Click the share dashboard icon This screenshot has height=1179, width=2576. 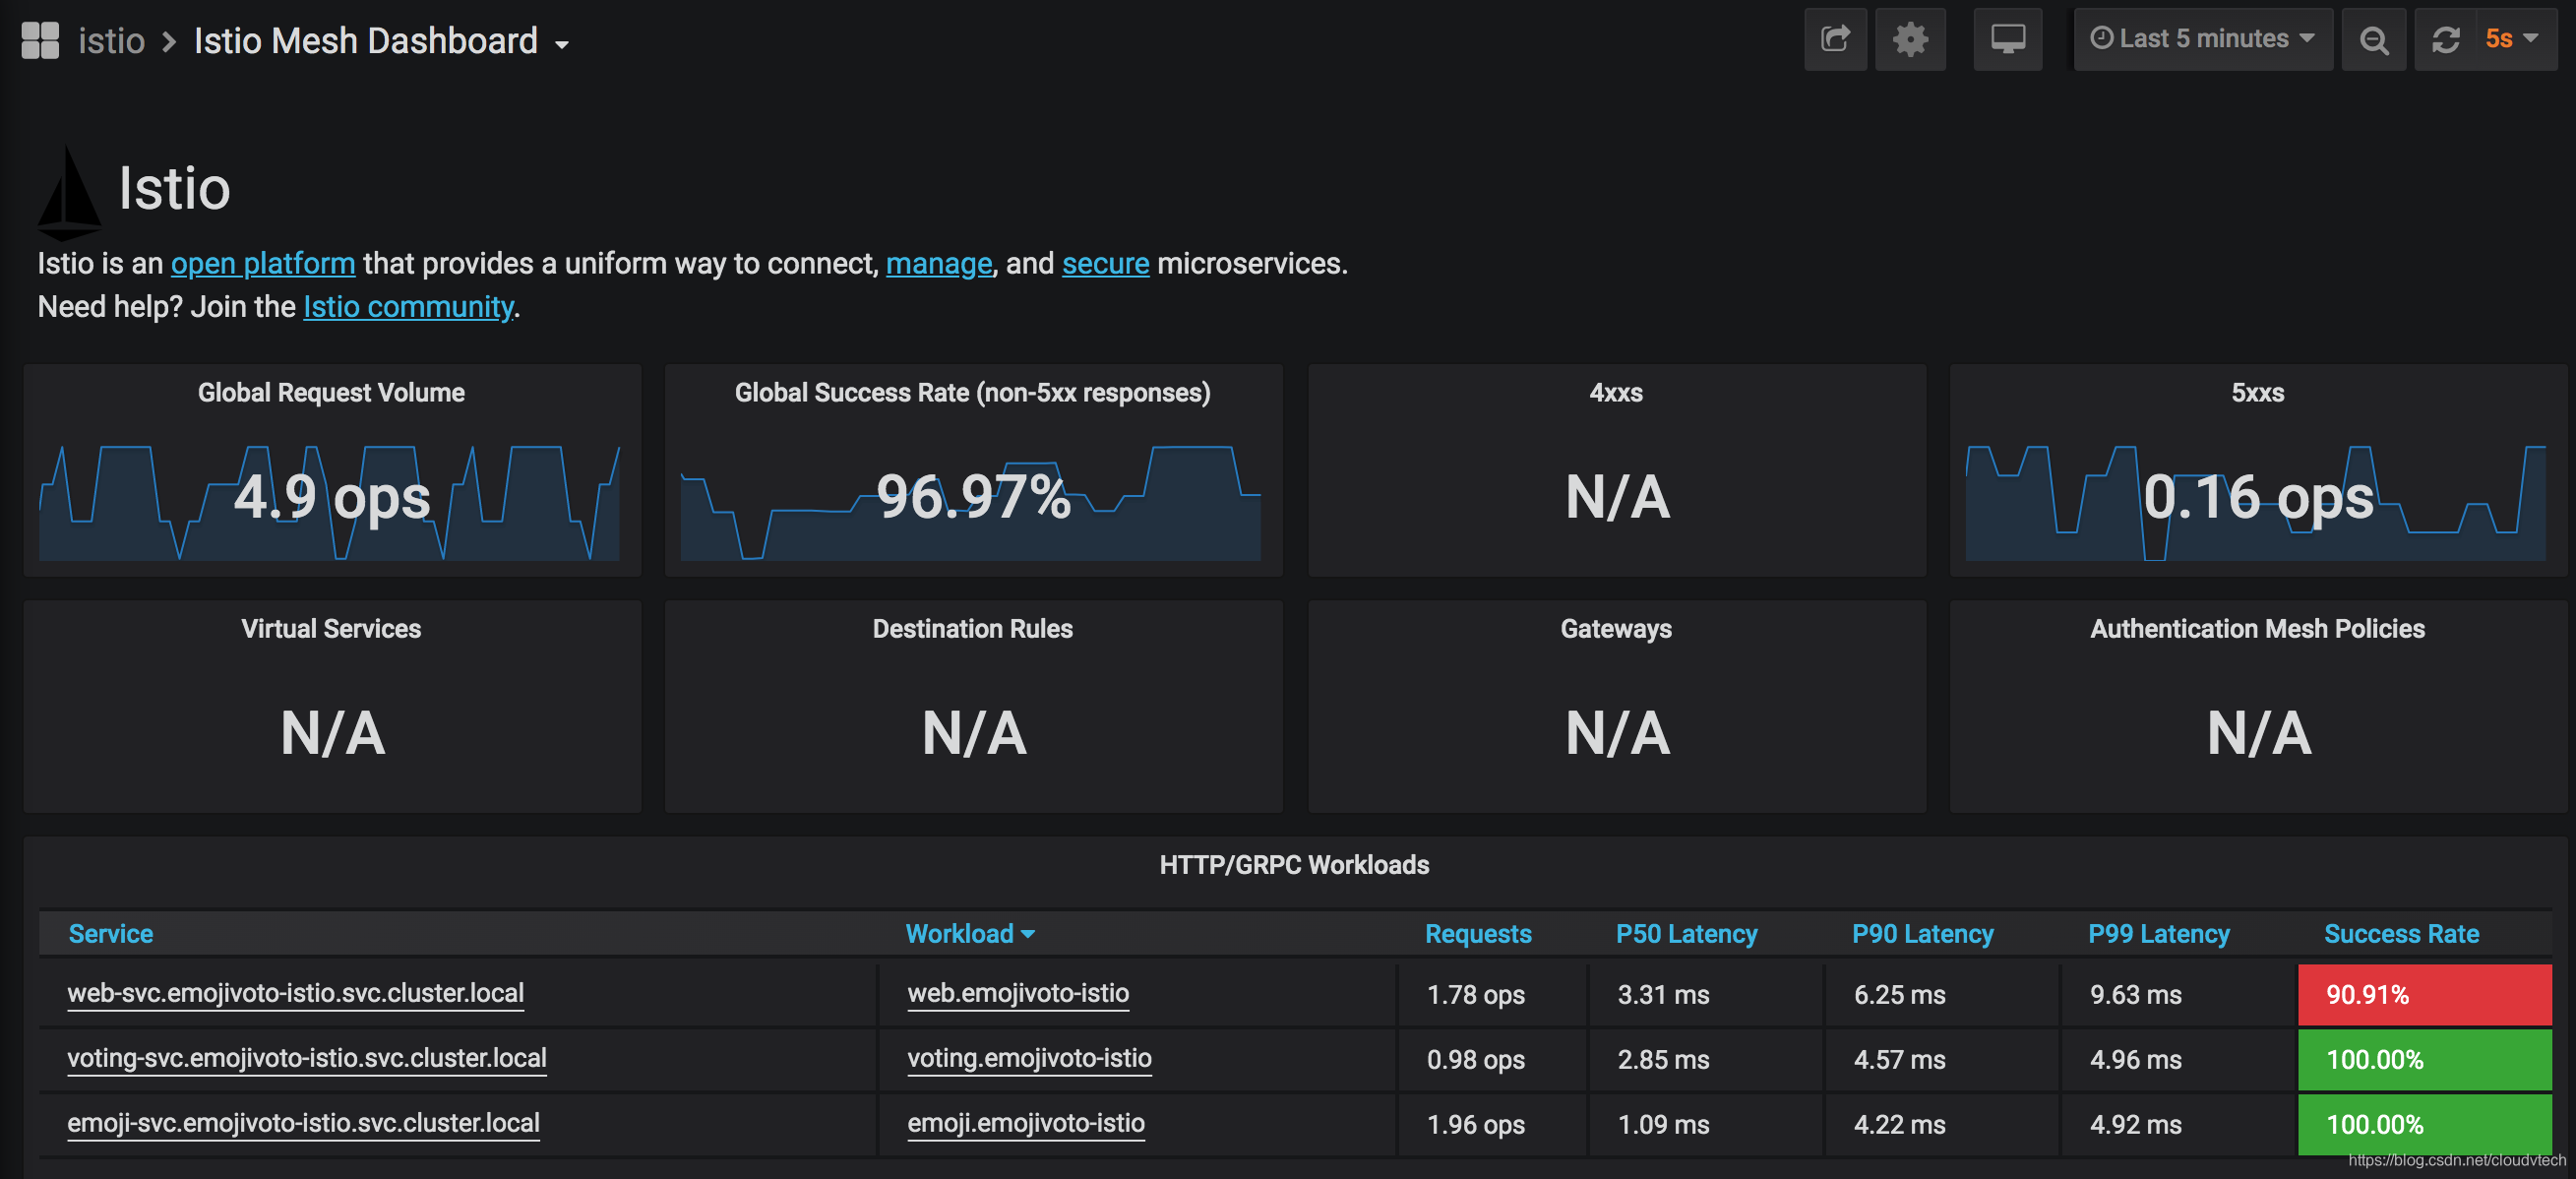click(1834, 40)
